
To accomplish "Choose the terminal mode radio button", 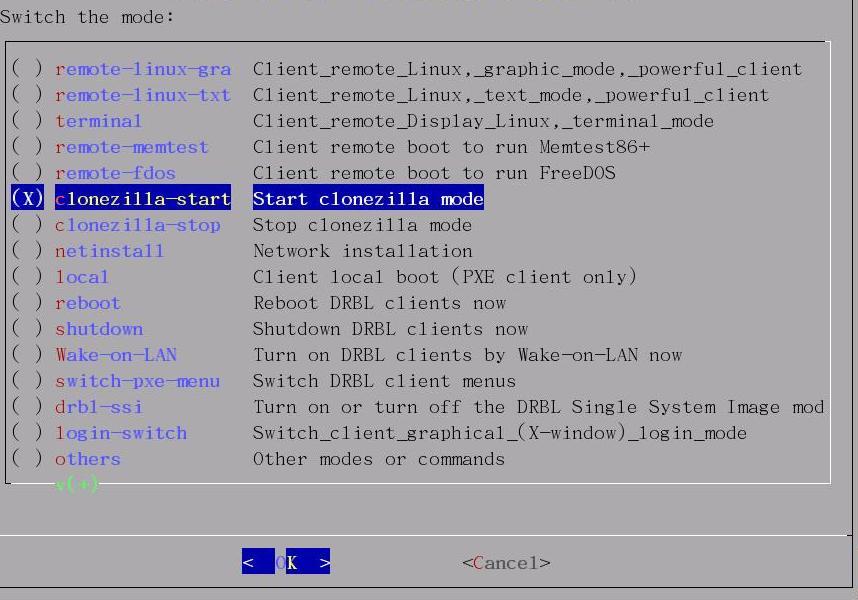I will 27,121.
